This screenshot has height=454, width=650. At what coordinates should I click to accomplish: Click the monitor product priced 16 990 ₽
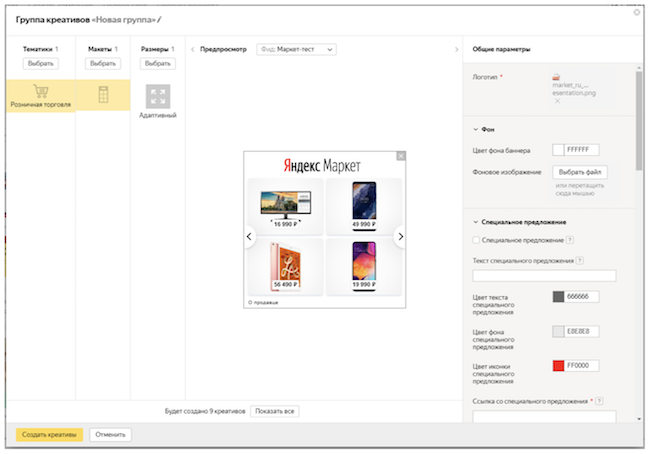tap(285, 206)
